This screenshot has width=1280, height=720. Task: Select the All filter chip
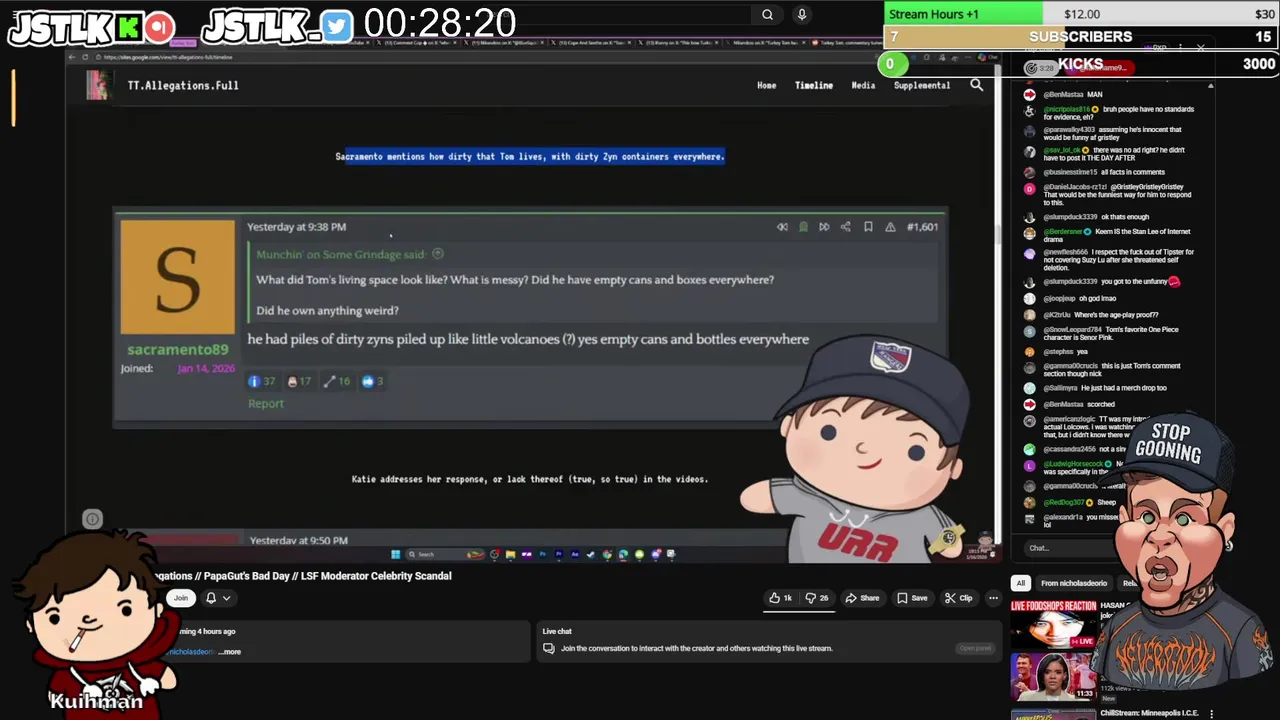tap(1020, 583)
